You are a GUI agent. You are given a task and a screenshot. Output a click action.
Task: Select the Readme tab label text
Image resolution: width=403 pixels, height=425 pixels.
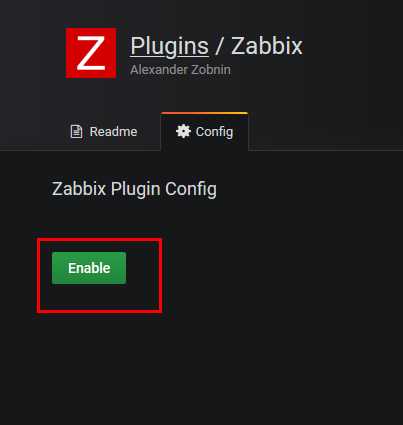(x=113, y=131)
